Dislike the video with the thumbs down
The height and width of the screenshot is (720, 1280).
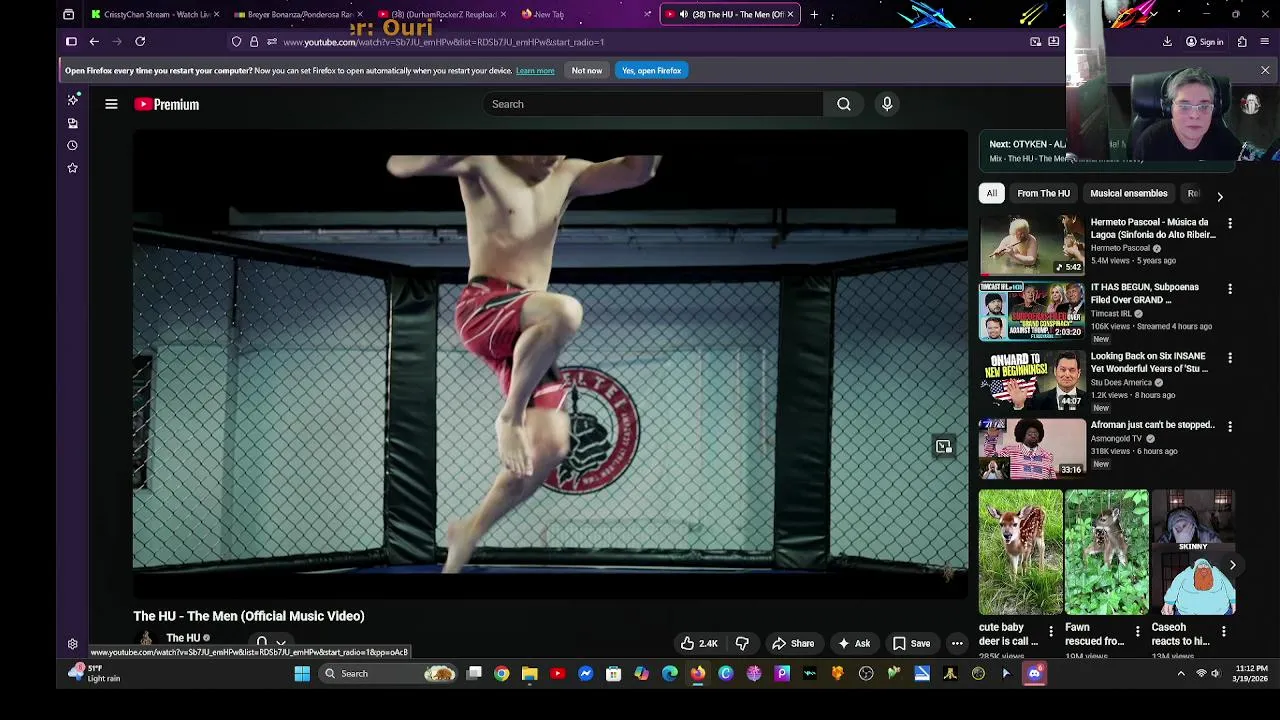[742, 644]
